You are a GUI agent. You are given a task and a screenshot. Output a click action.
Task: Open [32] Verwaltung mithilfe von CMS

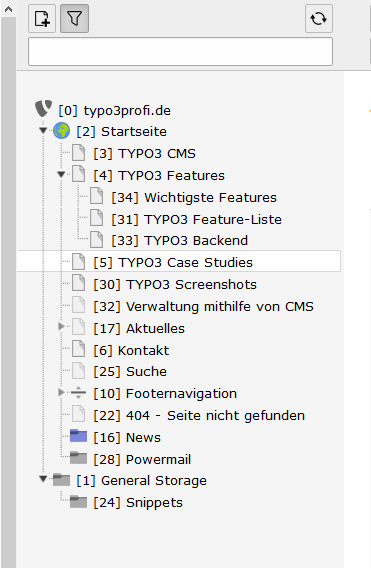point(203,306)
